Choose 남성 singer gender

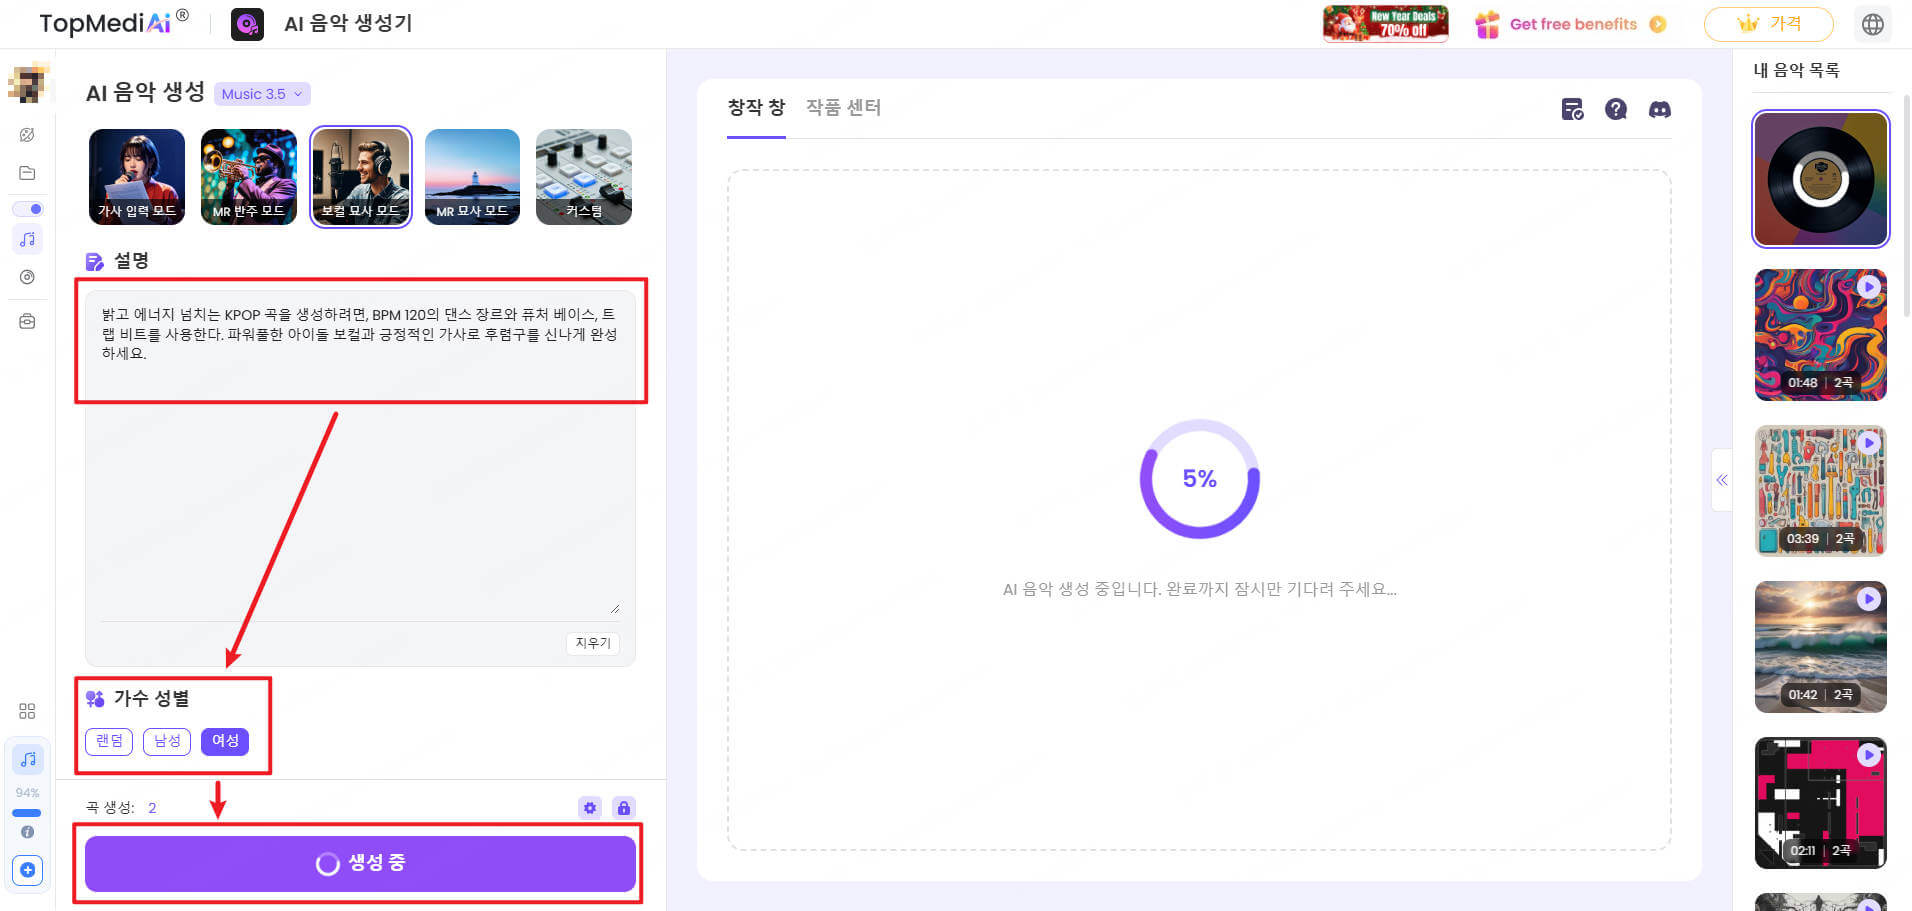pyautogui.click(x=167, y=741)
